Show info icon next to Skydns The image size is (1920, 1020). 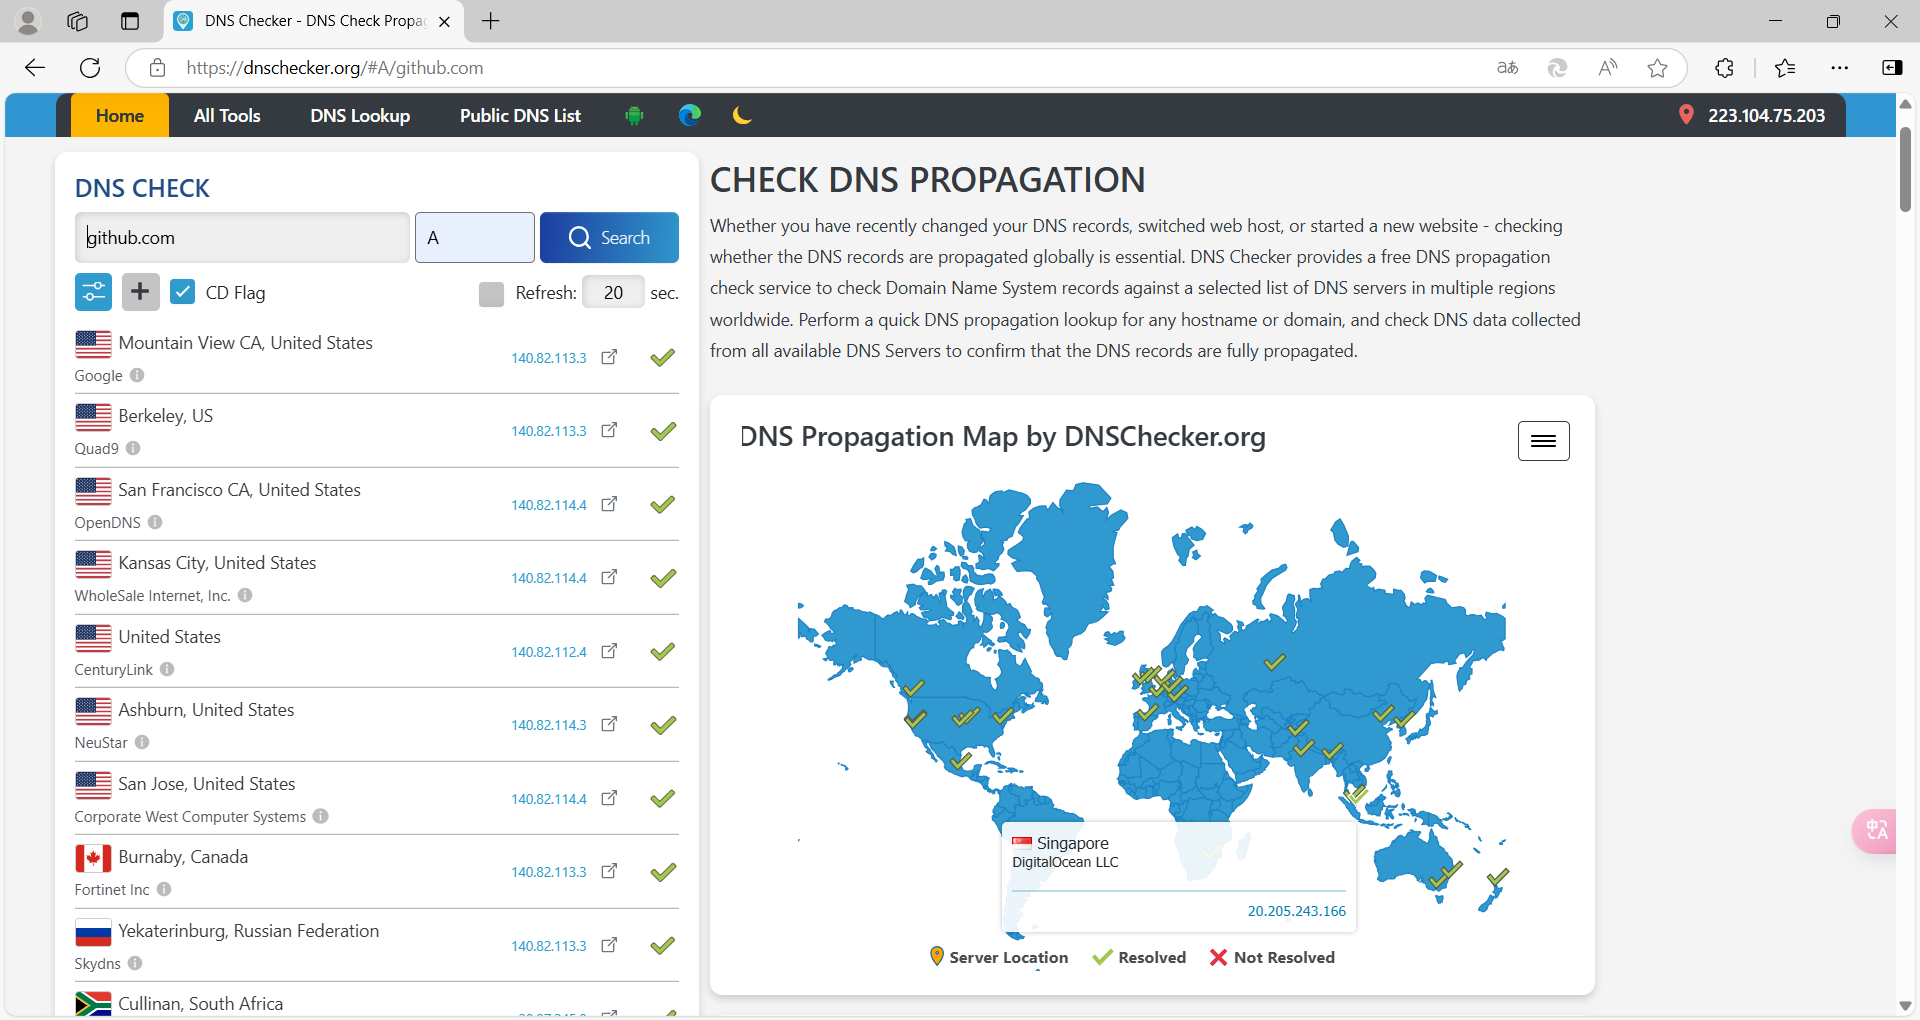135,963
